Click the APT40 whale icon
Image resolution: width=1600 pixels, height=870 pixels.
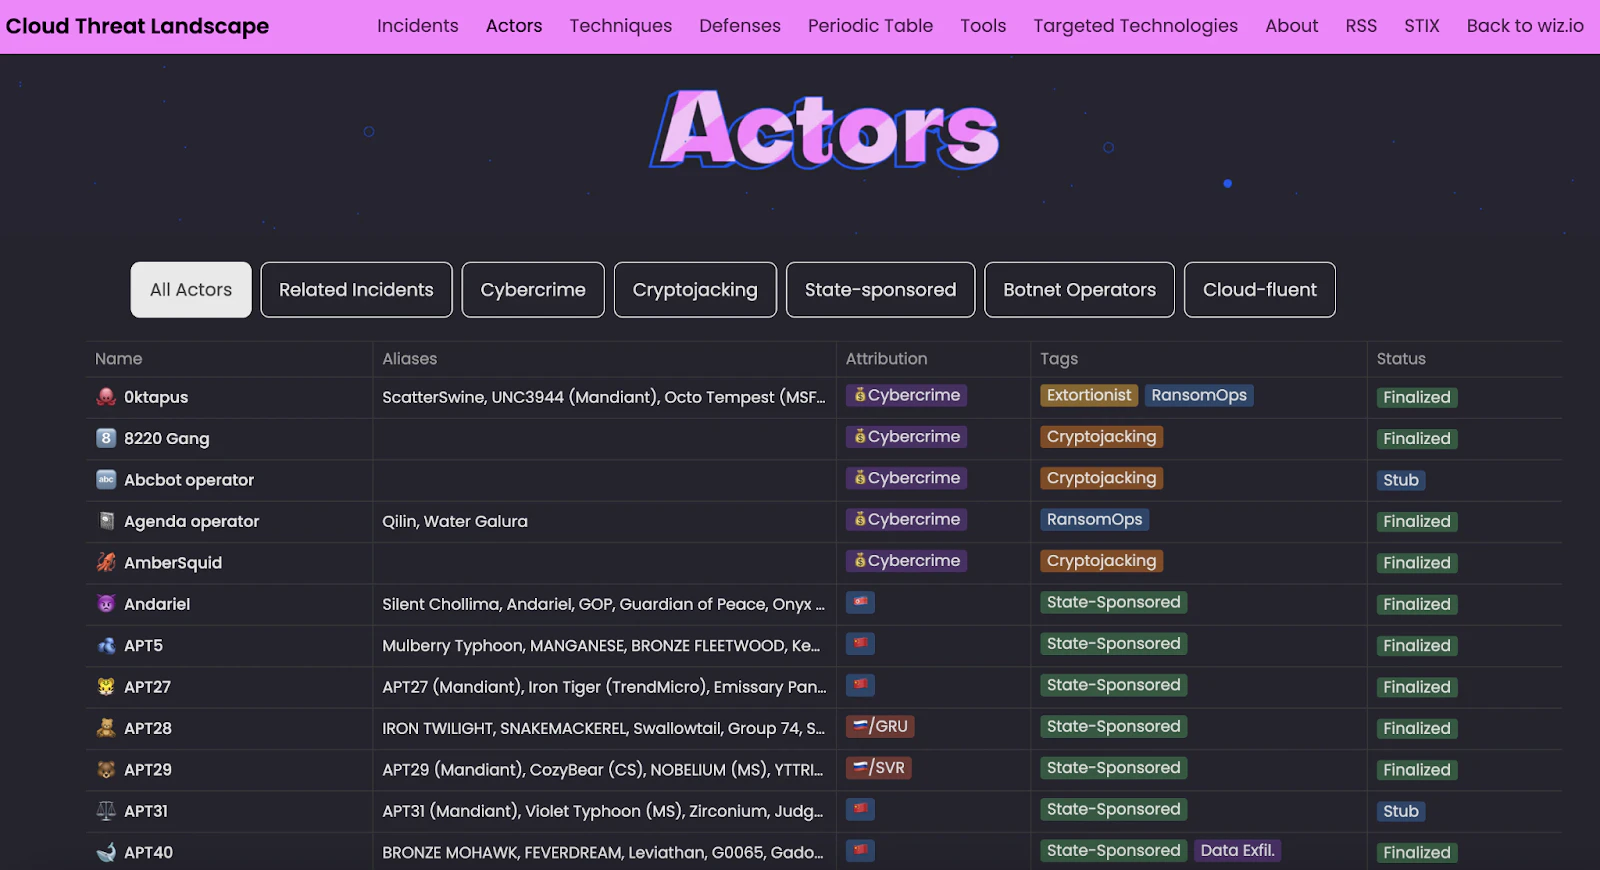click(x=106, y=853)
